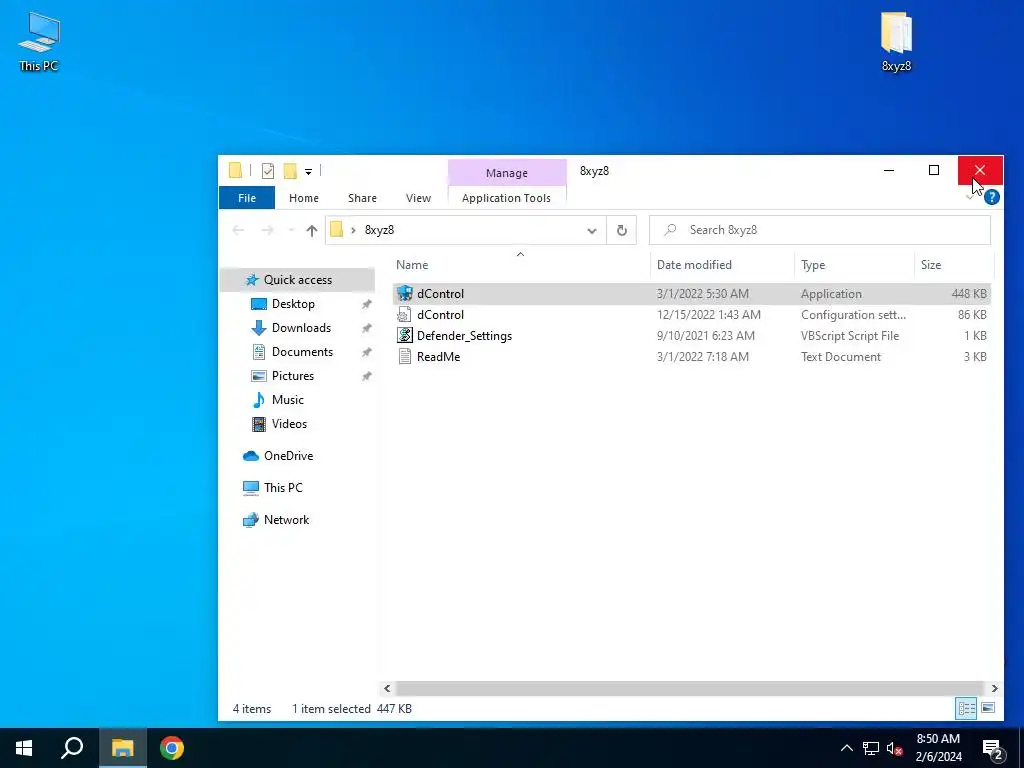Refresh the 8xyz8 folder view
This screenshot has width=1024, height=768.
coord(621,230)
